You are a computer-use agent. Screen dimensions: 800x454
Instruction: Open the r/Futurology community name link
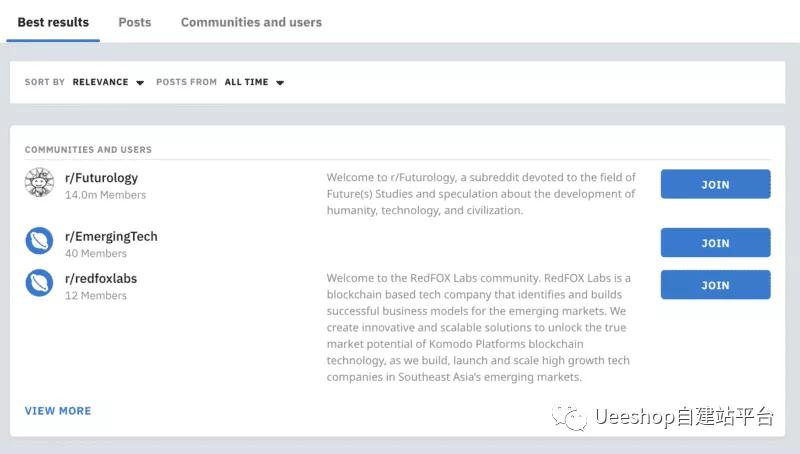[x=102, y=178]
